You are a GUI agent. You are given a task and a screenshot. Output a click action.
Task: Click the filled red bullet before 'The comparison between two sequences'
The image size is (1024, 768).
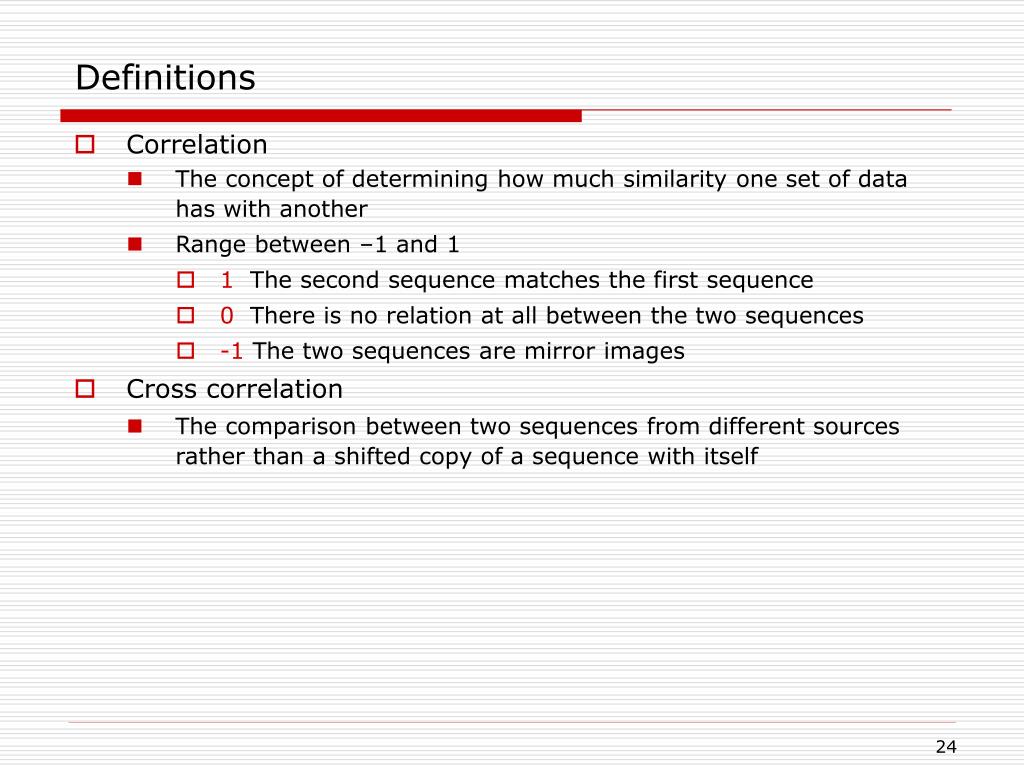[135, 426]
